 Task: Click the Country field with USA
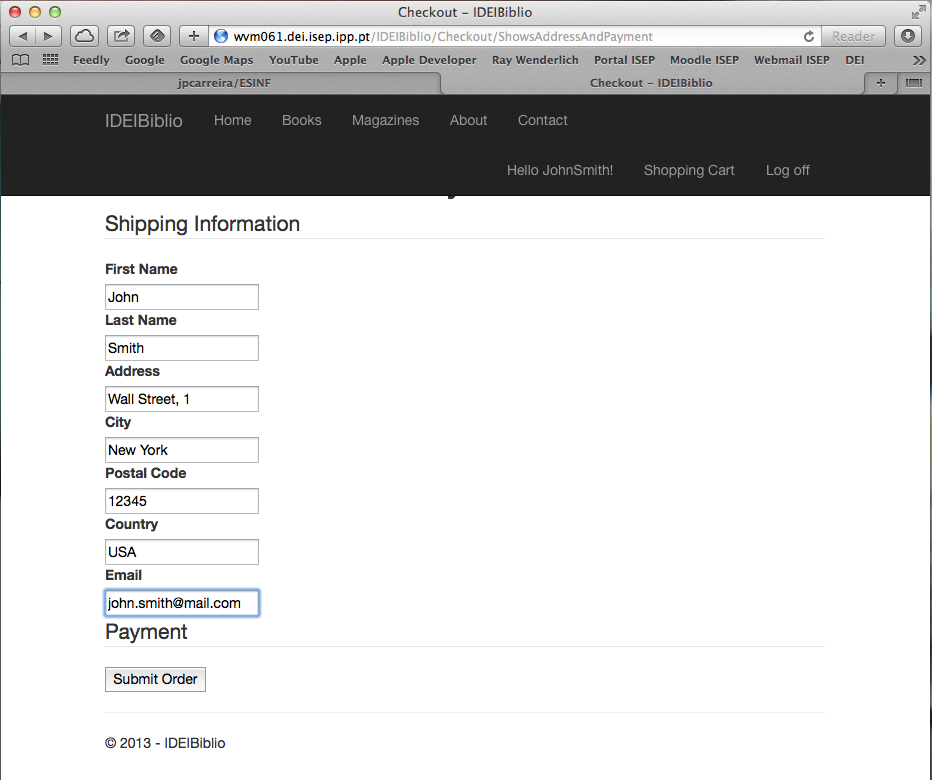[182, 552]
